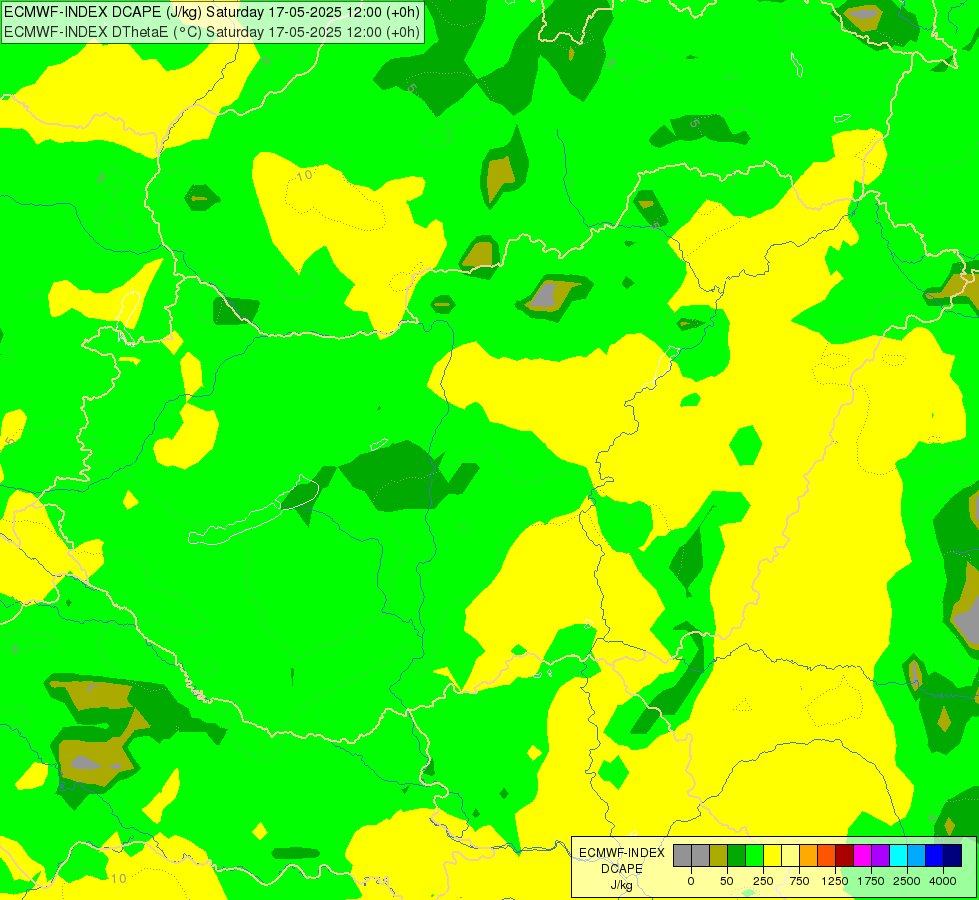
Task: Click the J/kg unit label in legend
Action: [621, 885]
